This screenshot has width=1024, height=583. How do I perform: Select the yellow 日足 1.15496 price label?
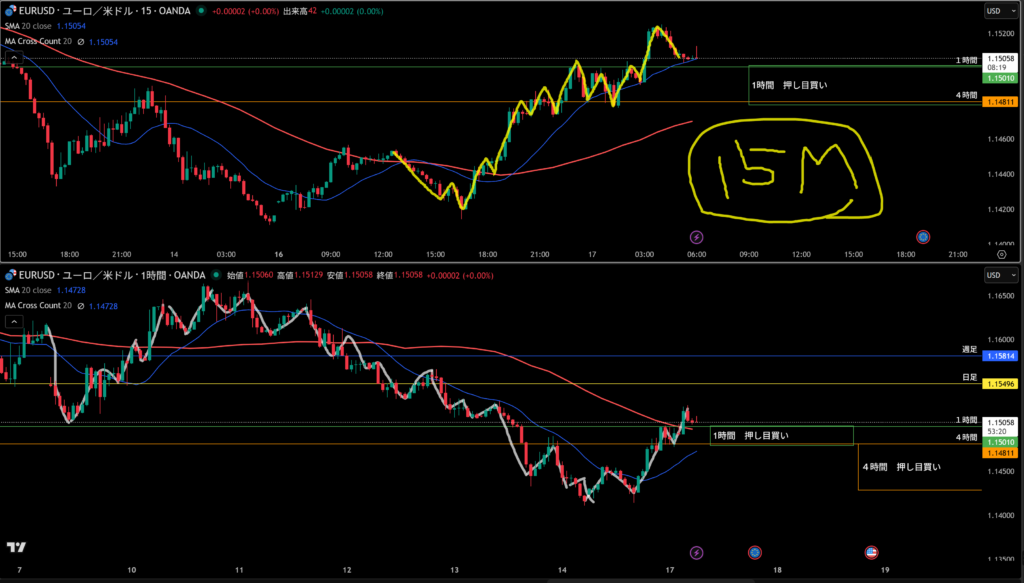[x=1001, y=384]
